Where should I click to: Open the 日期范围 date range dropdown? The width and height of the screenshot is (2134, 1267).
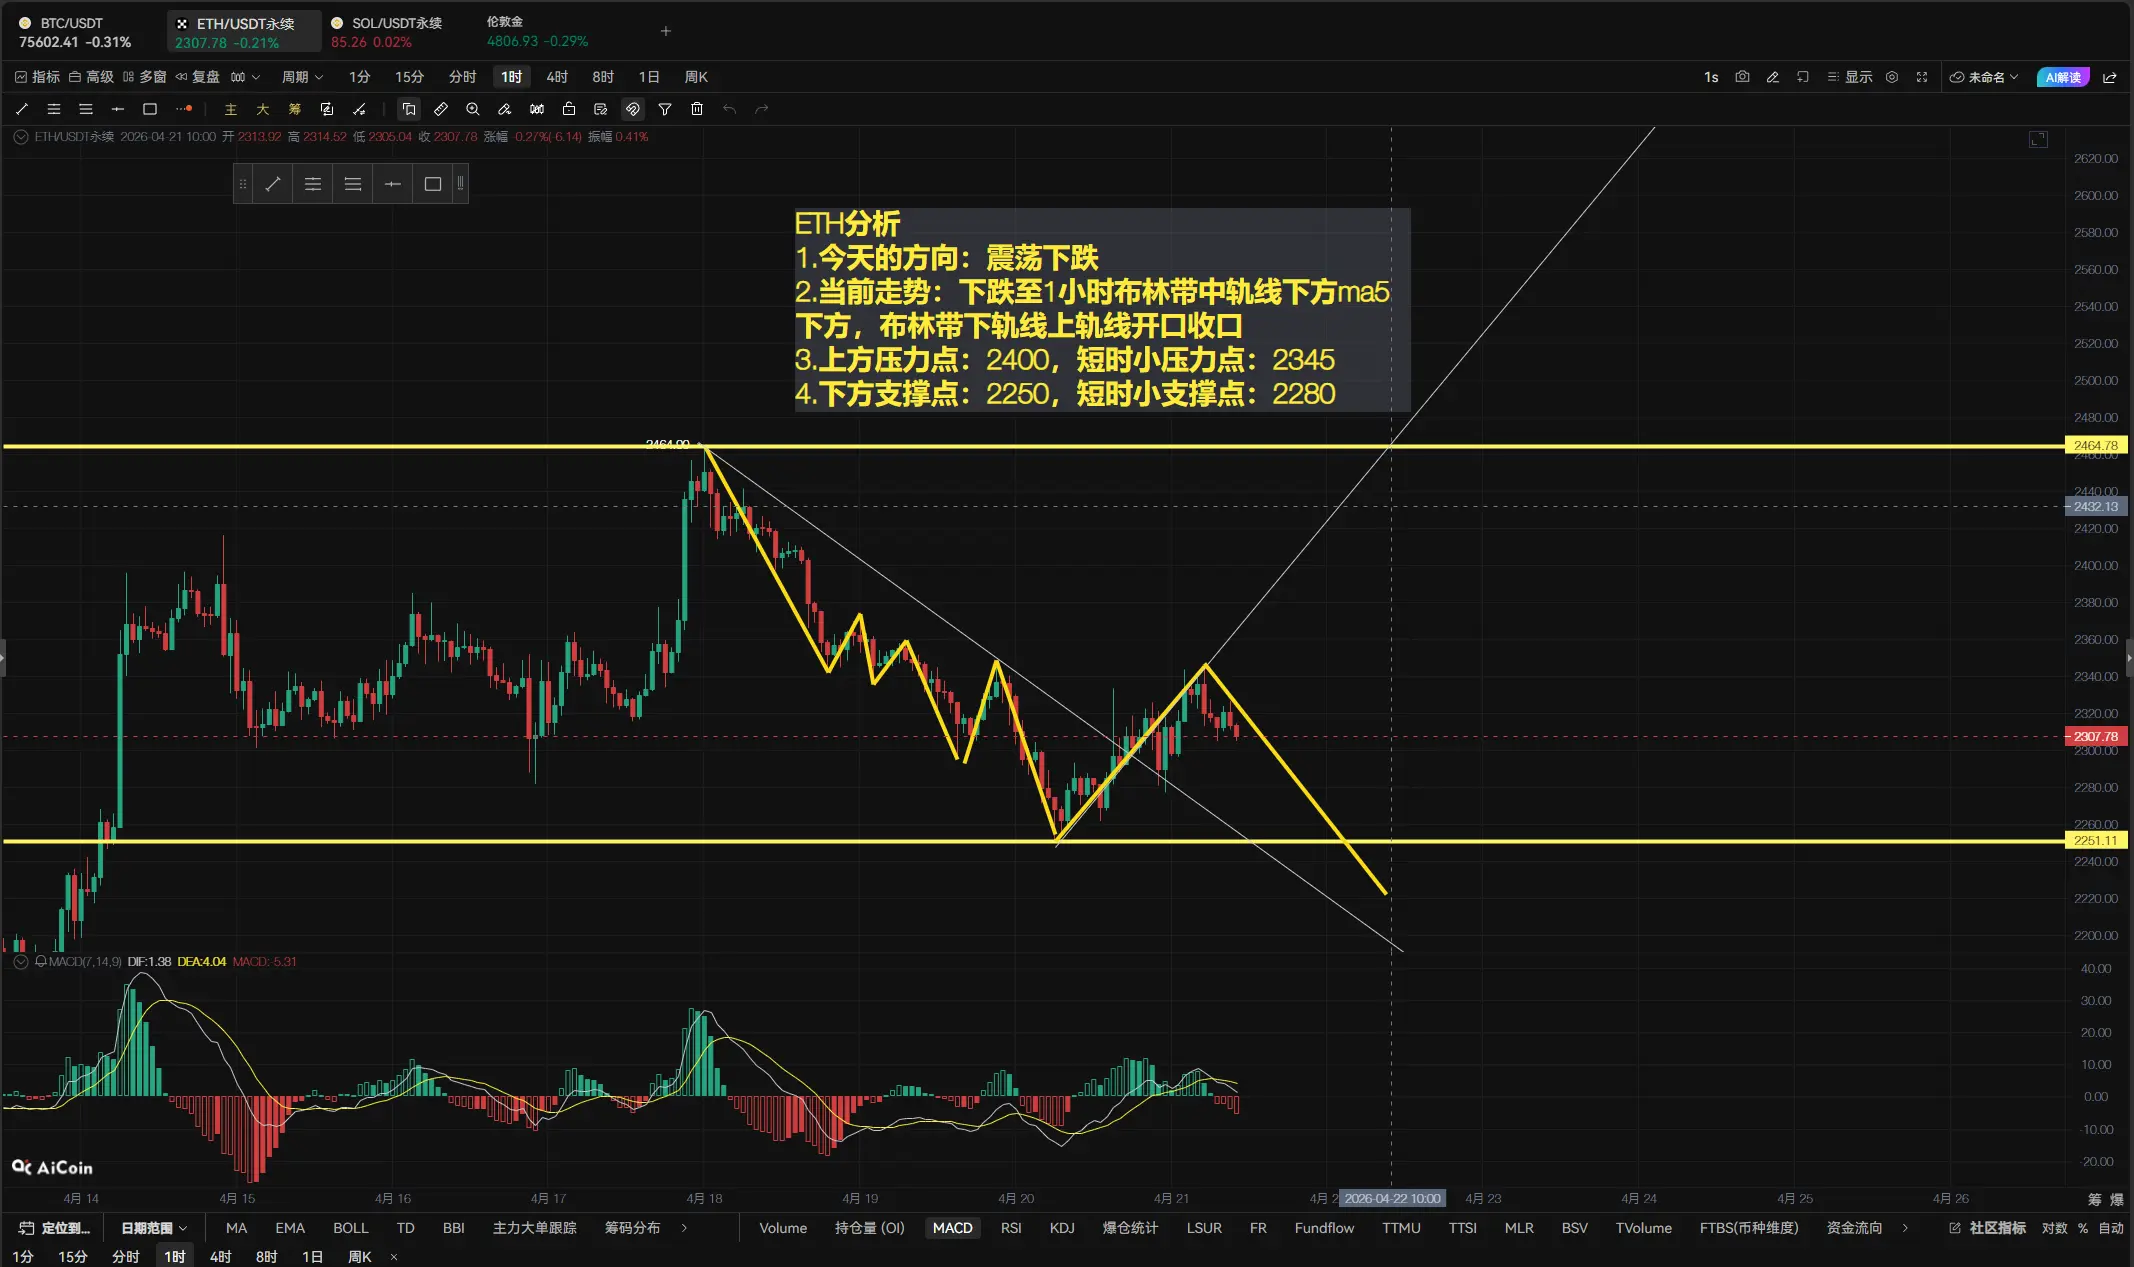154,1228
